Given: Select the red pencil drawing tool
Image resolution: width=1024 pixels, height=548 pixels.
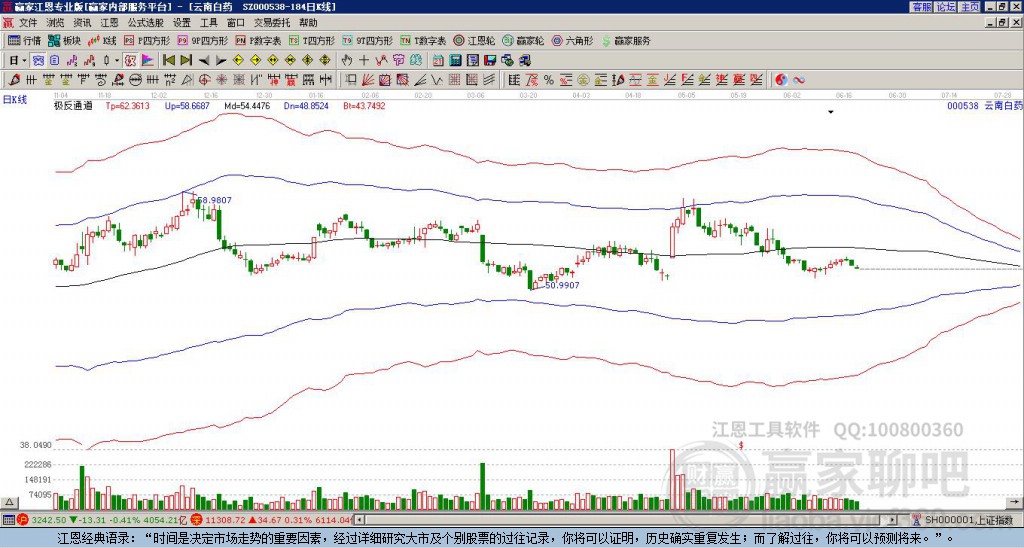Looking at the screenshot, I should (12, 80).
